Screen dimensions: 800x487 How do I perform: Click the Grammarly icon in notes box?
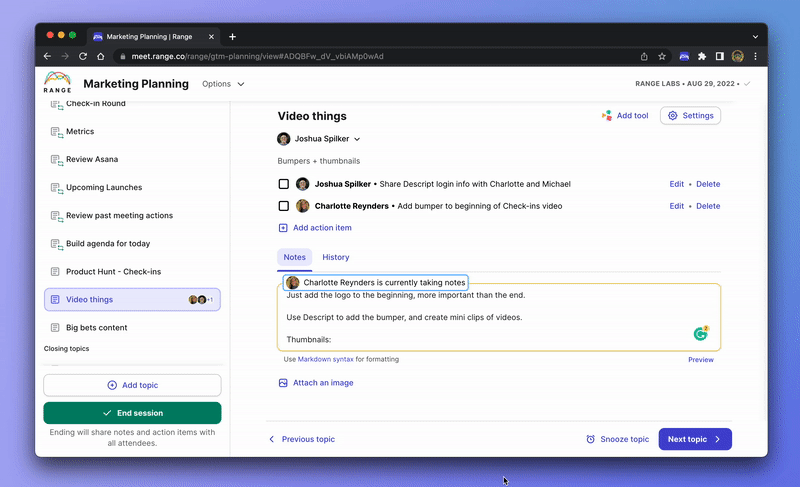pos(701,334)
